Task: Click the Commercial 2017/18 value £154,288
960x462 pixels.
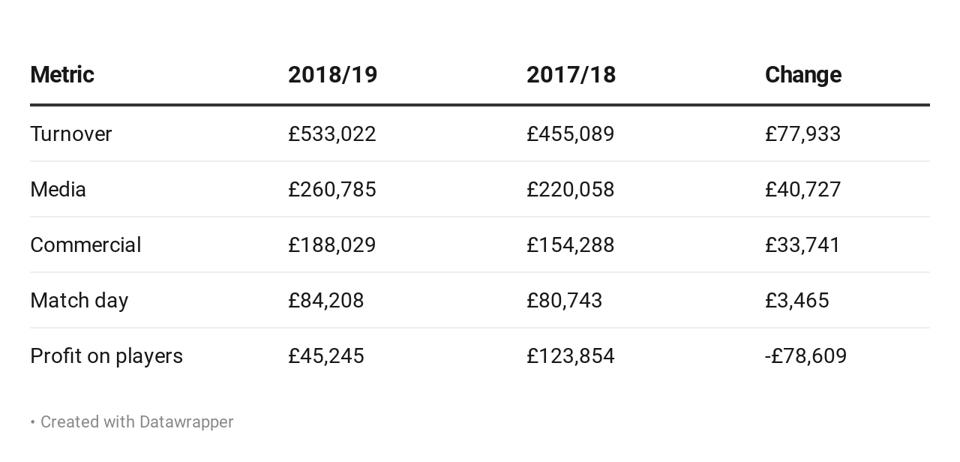Action: (570, 245)
